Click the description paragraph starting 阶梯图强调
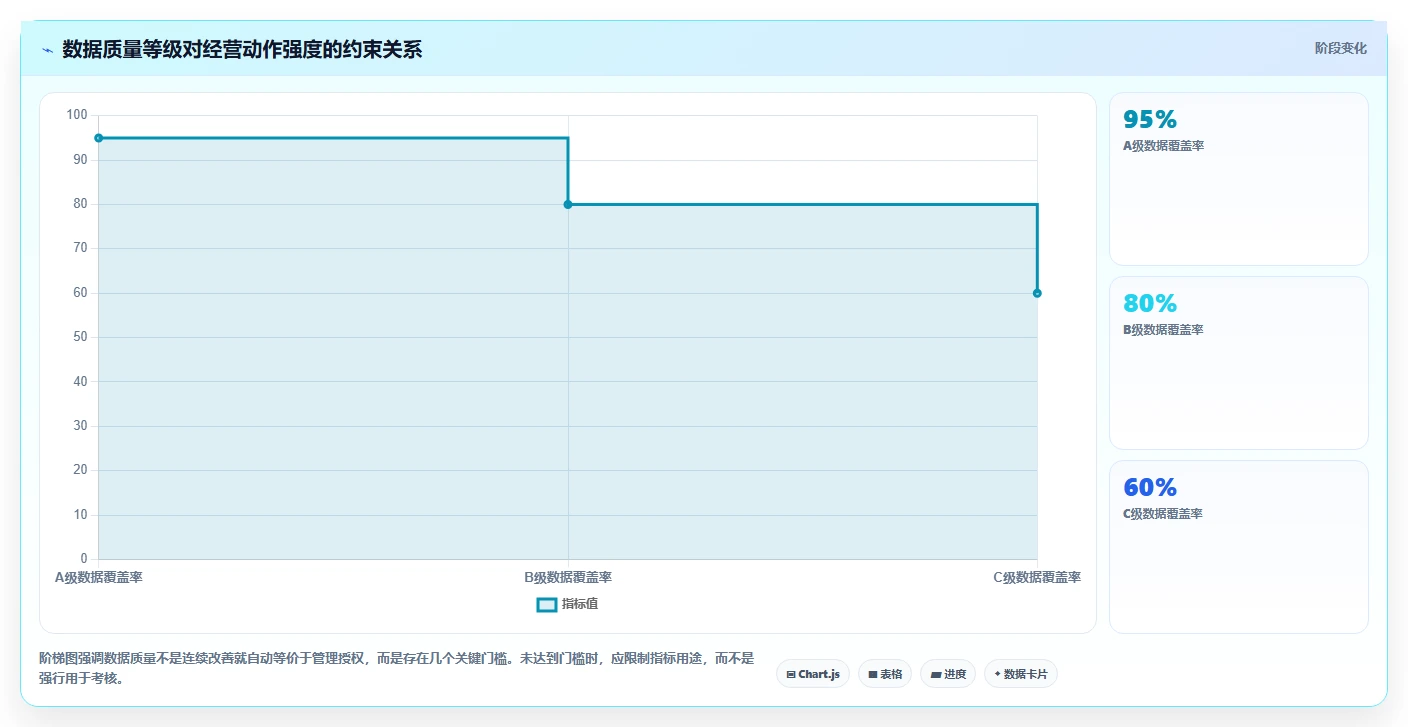 pos(397,668)
